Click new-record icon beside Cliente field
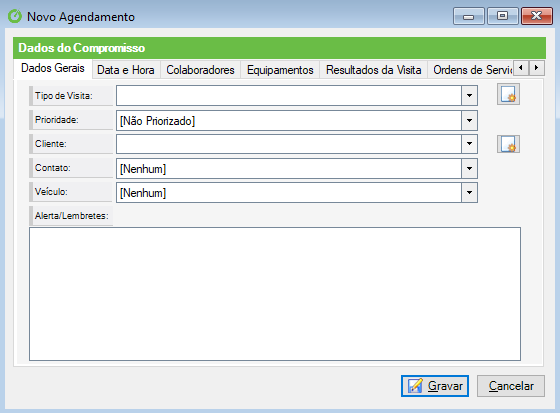This screenshot has width=560, height=413. pos(508,144)
